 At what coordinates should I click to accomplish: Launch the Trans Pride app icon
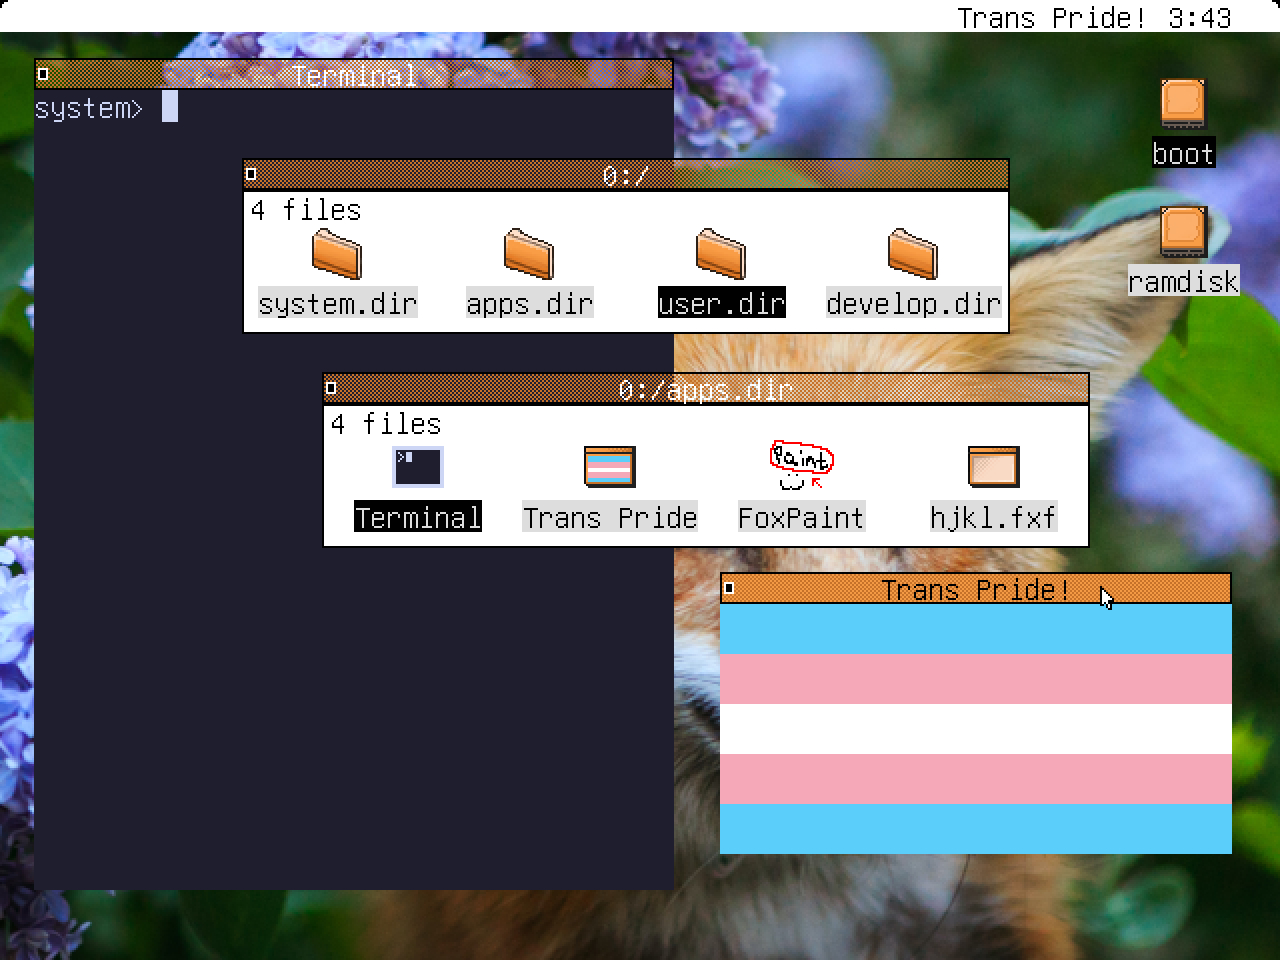click(609, 467)
